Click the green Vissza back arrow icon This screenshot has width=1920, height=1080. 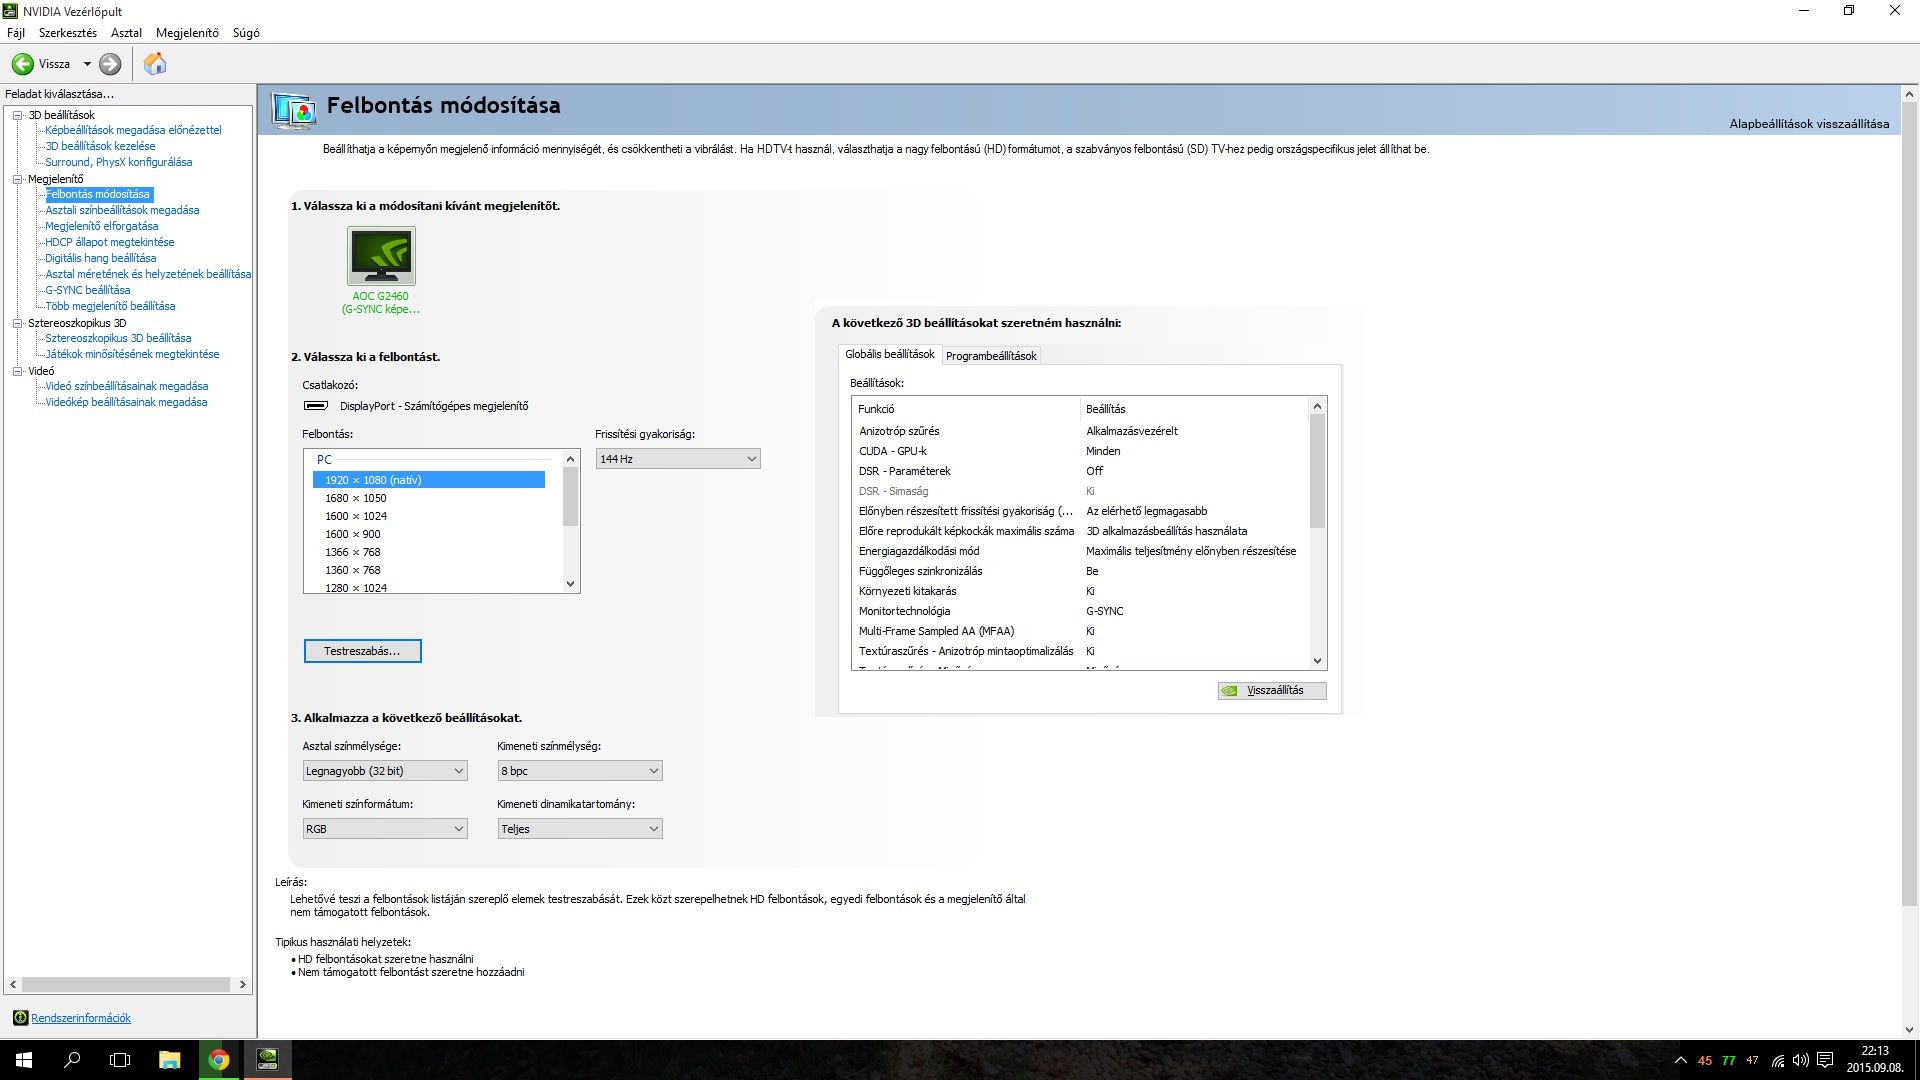(x=22, y=64)
